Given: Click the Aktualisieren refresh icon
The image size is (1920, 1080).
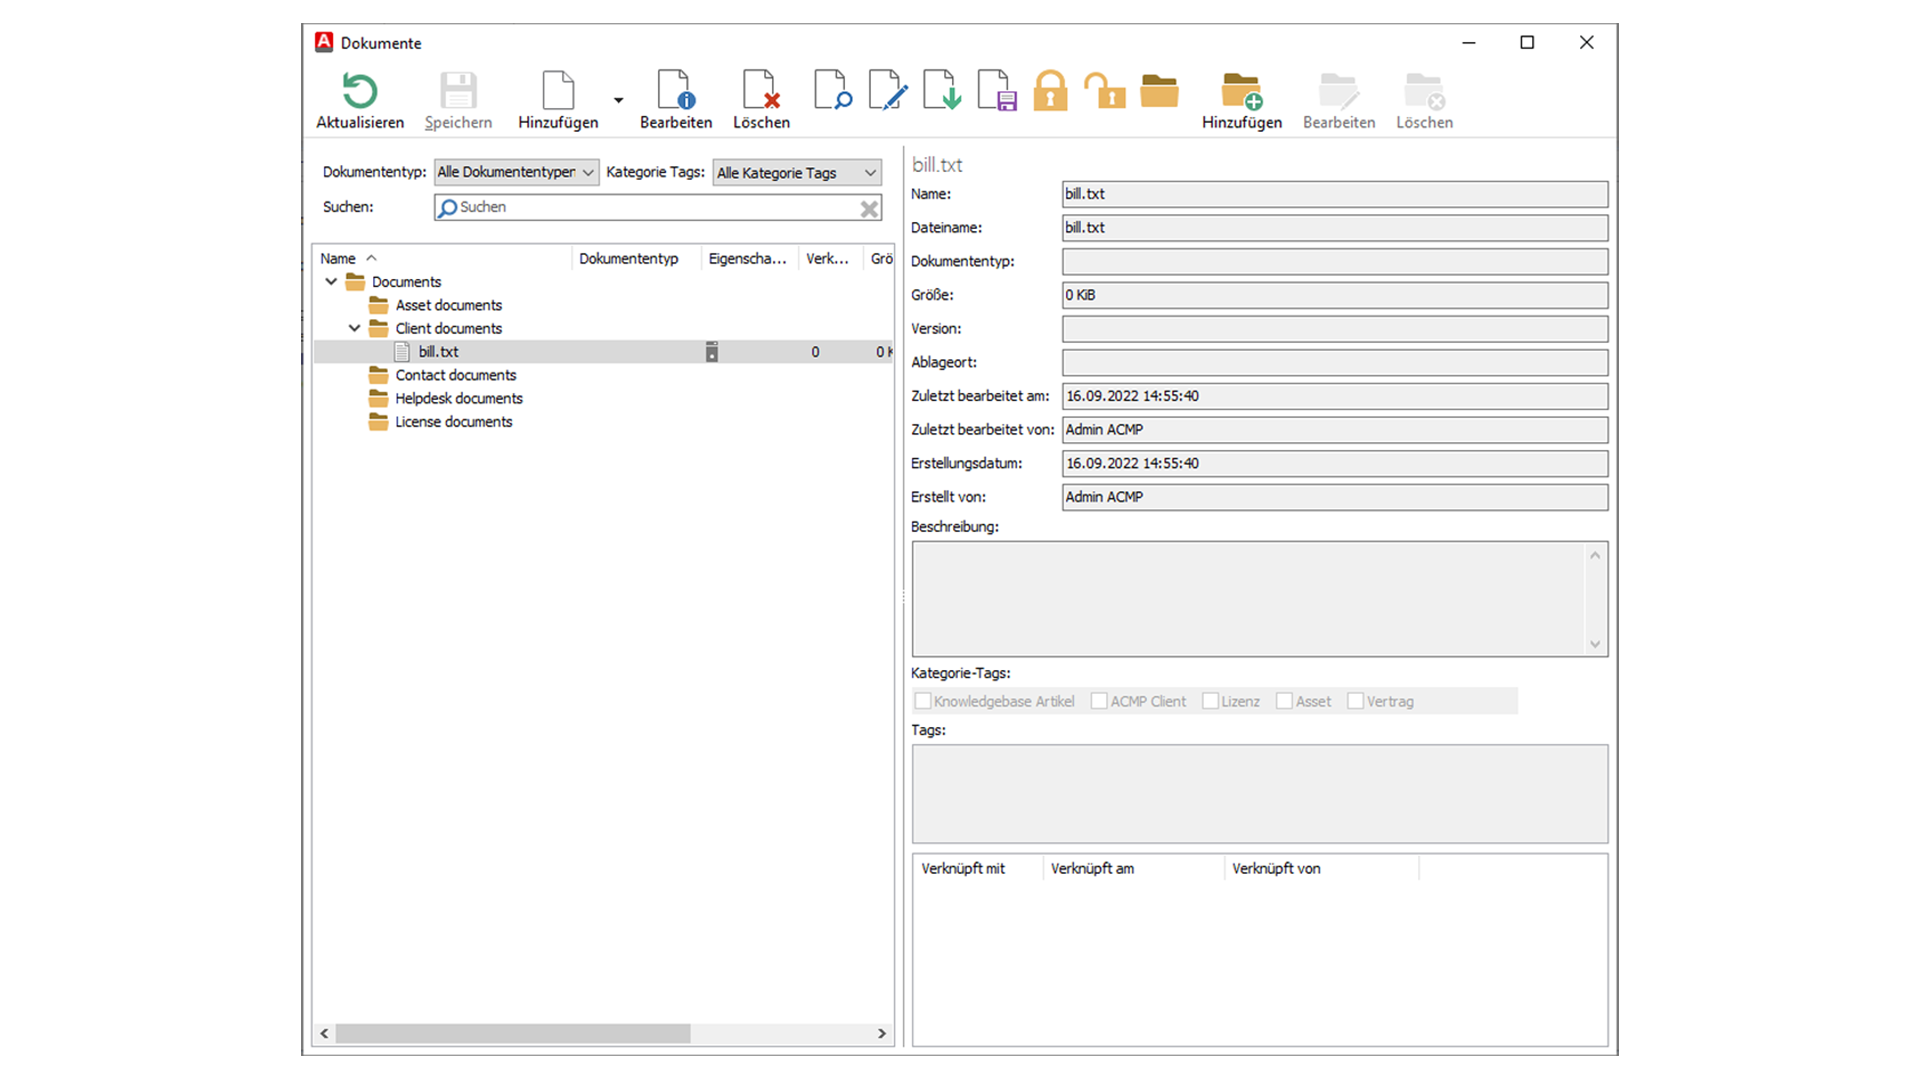Looking at the screenshot, I should [x=360, y=91].
